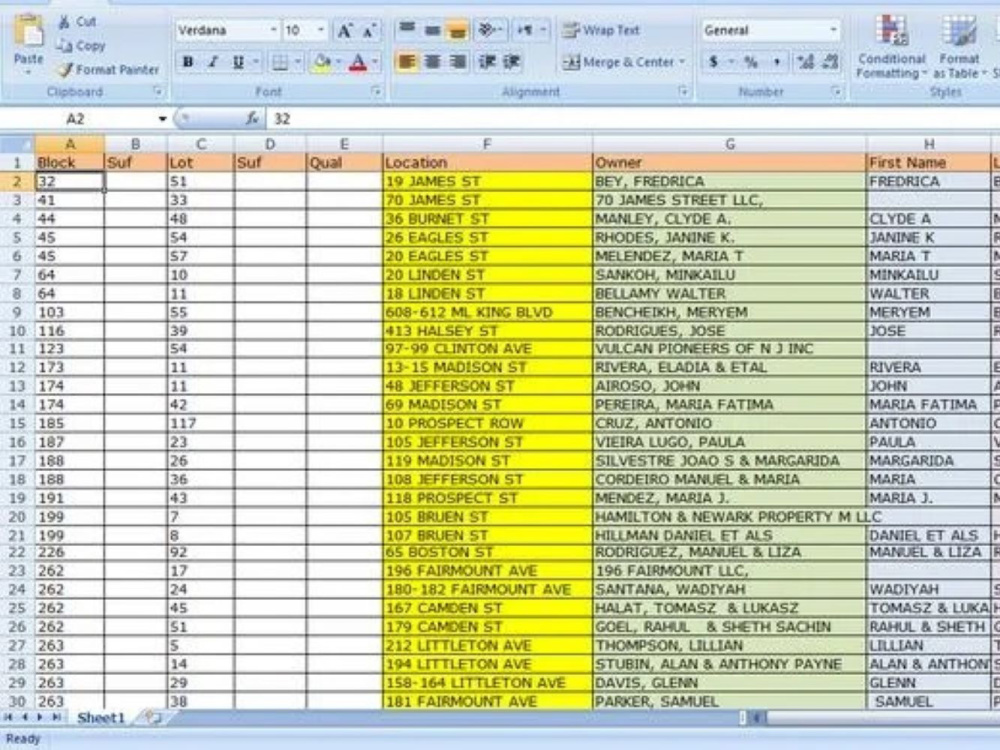Select column F header
The width and height of the screenshot is (1000, 750).
click(487, 144)
